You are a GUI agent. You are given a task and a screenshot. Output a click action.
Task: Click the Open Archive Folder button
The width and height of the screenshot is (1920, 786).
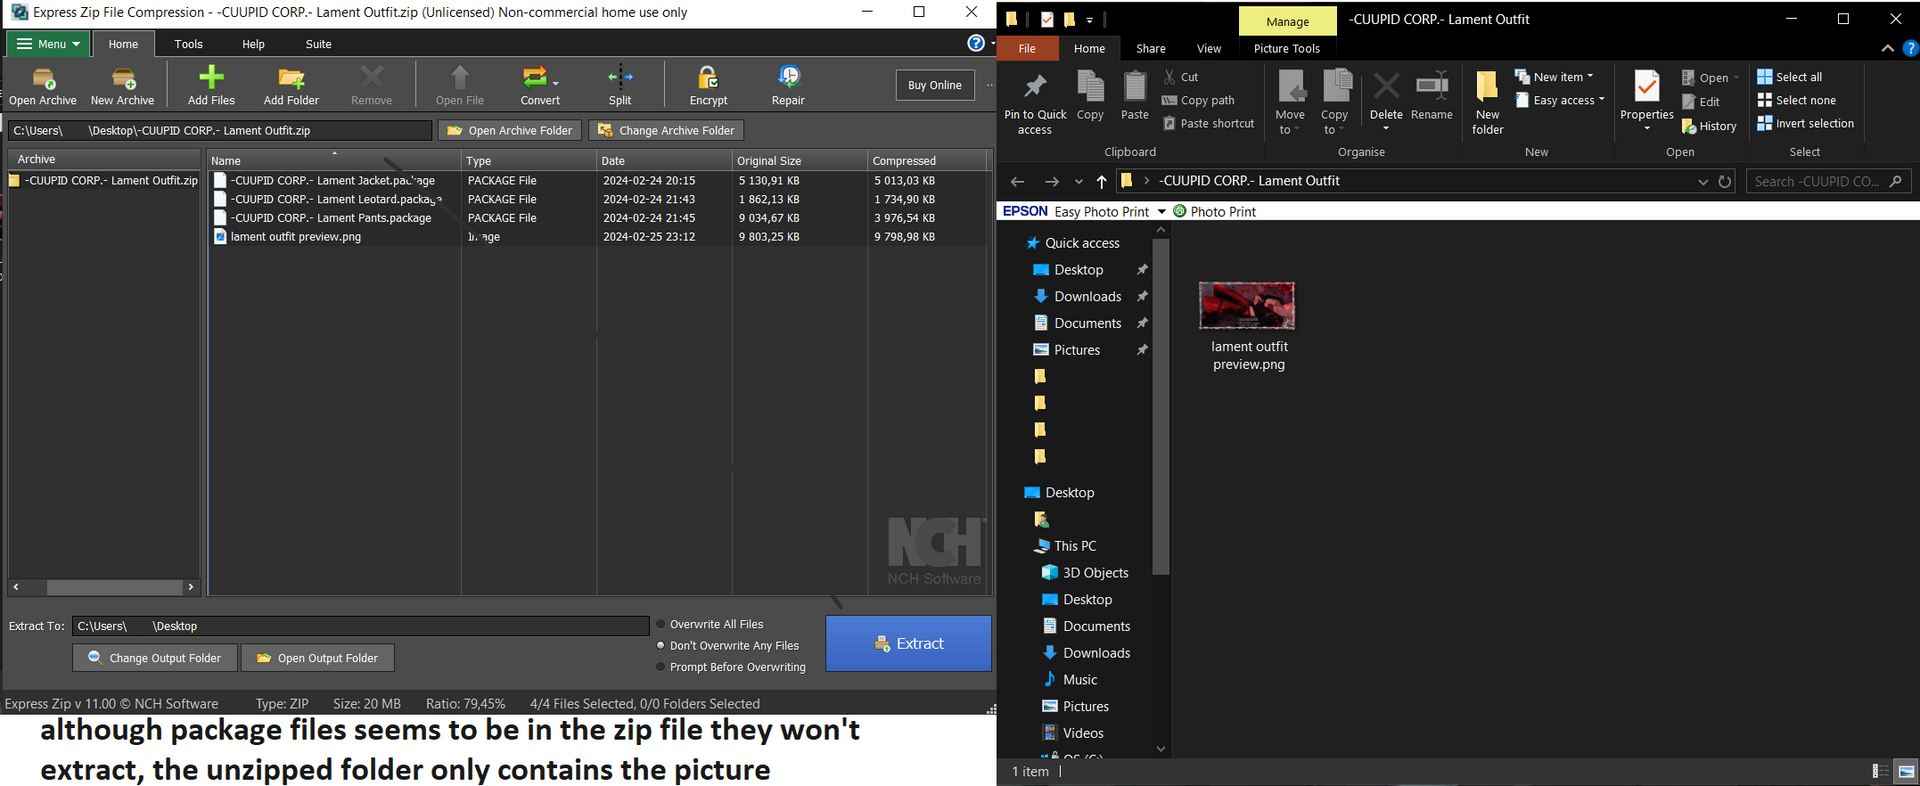[510, 130]
